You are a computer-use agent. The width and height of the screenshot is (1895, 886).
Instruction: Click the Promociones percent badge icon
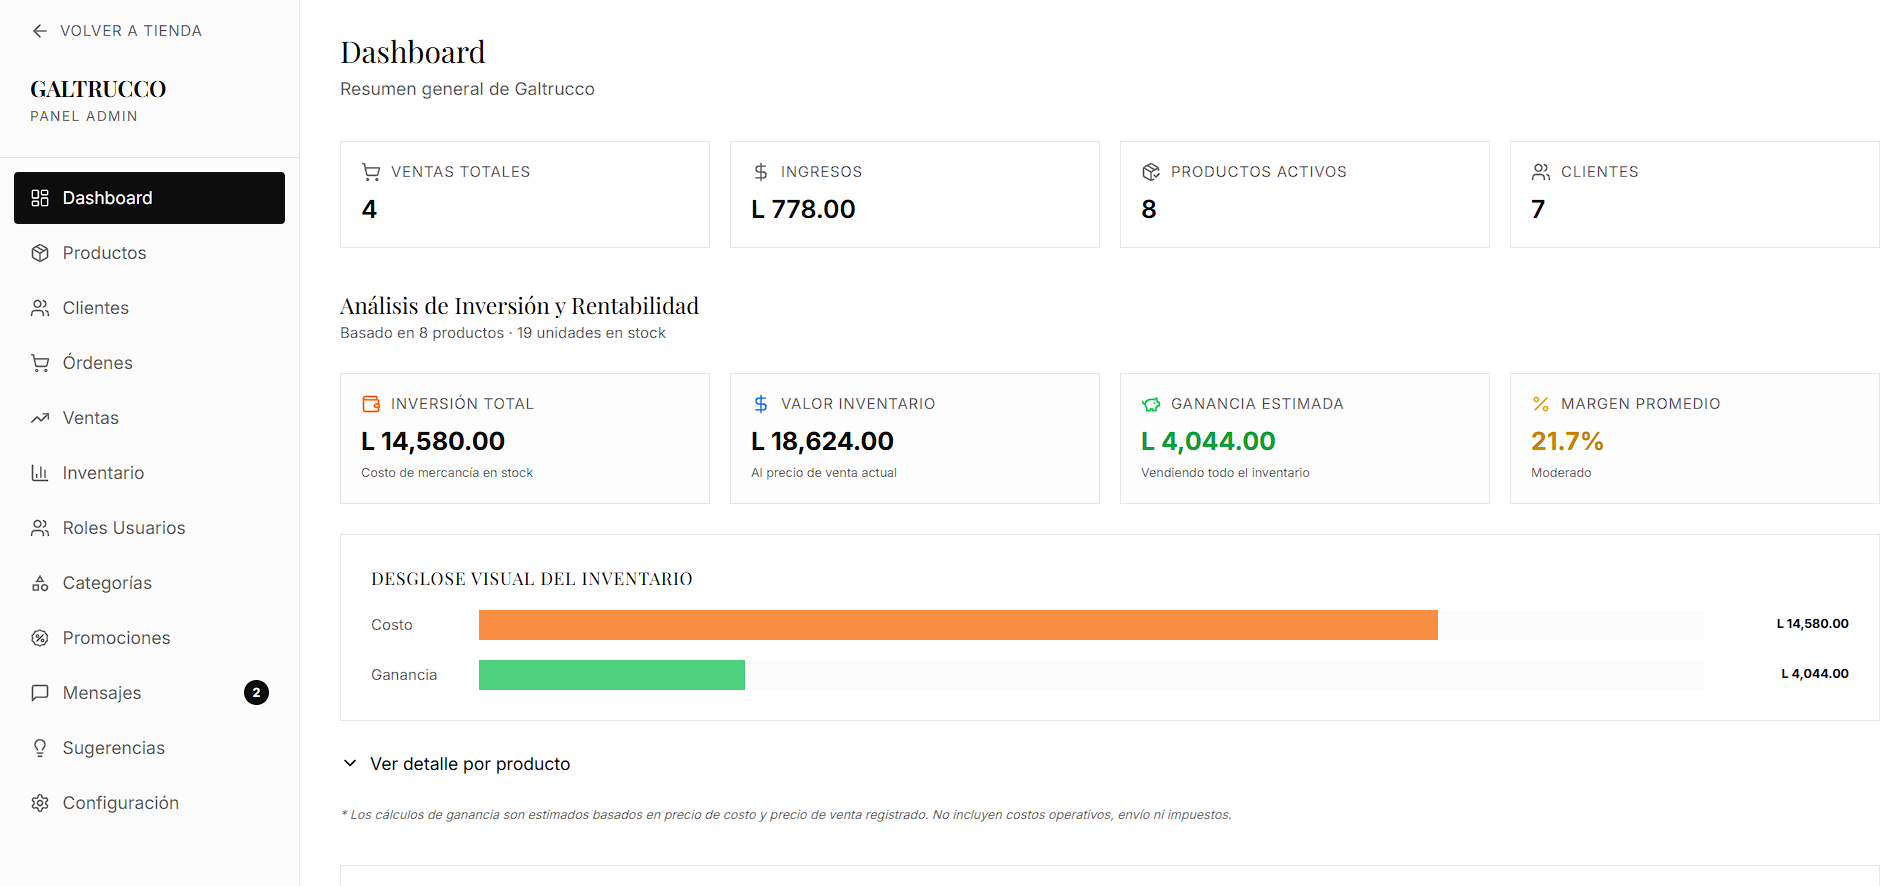[40, 638]
